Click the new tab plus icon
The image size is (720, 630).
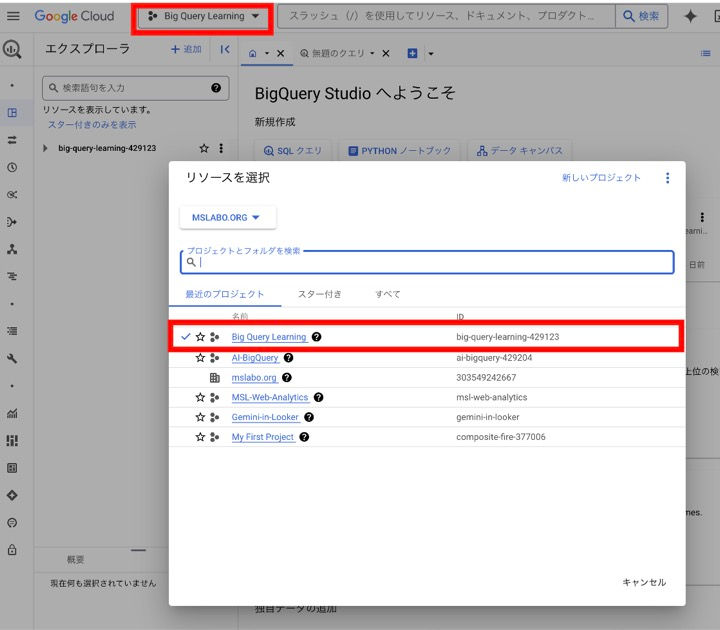pyautogui.click(x=412, y=54)
